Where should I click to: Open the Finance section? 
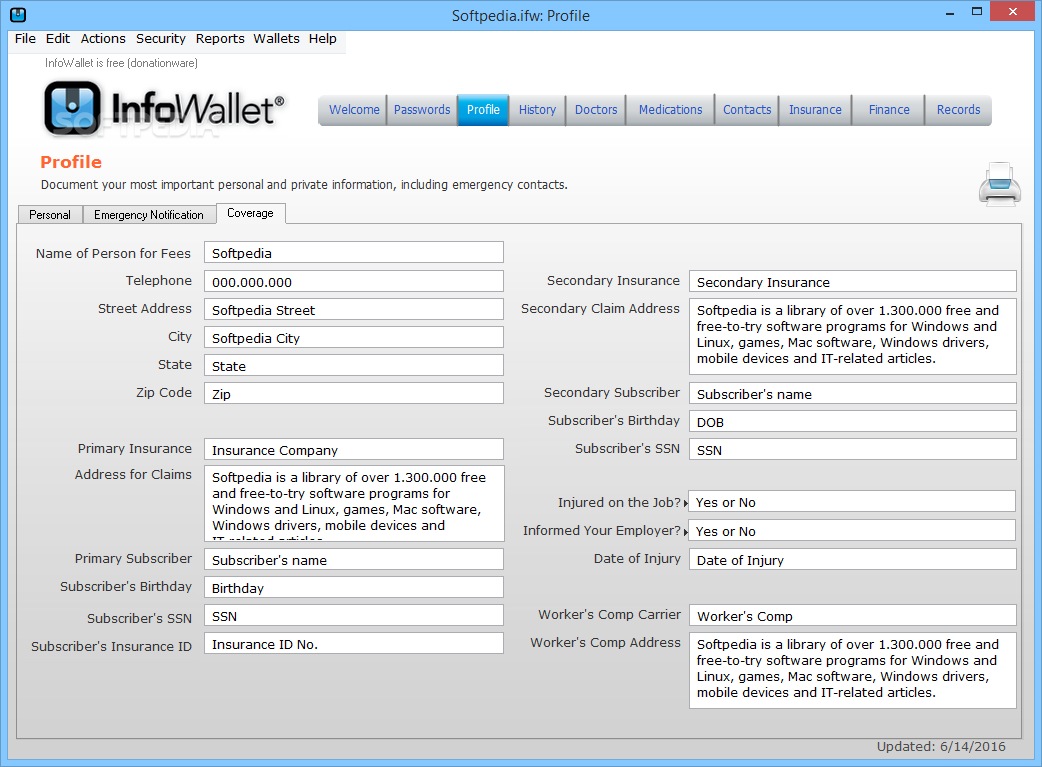coord(888,110)
